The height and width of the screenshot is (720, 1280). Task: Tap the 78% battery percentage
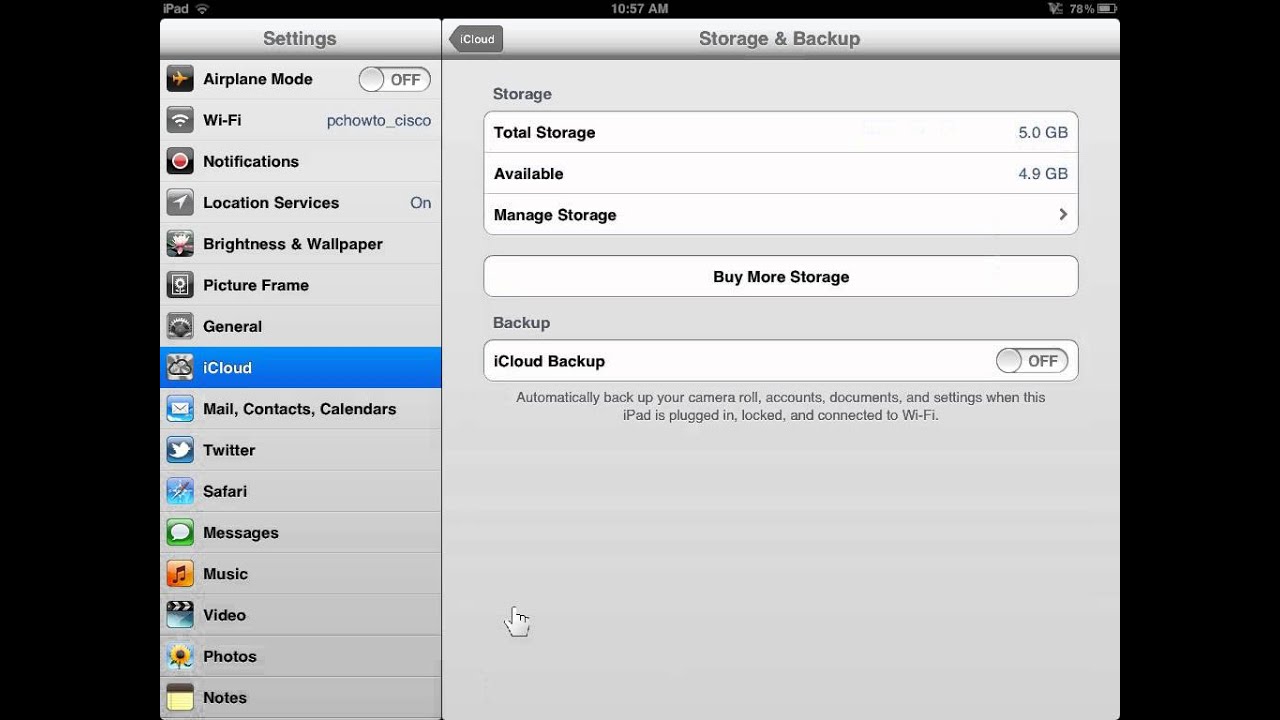point(1081,9)
